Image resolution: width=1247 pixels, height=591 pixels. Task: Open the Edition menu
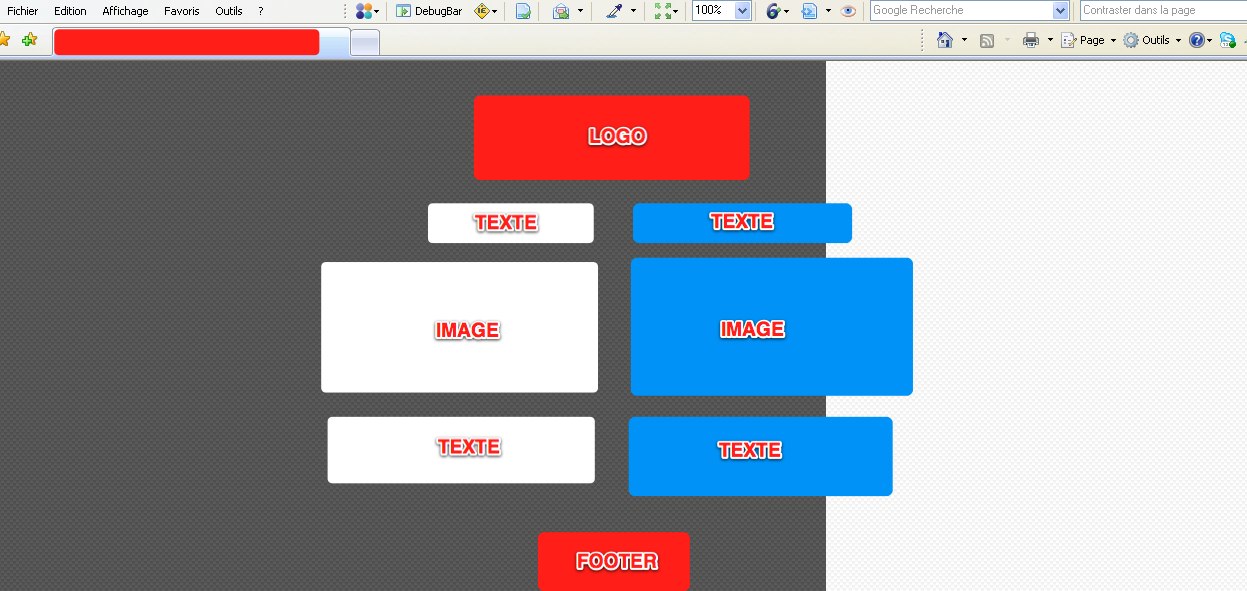click(70, 11)
